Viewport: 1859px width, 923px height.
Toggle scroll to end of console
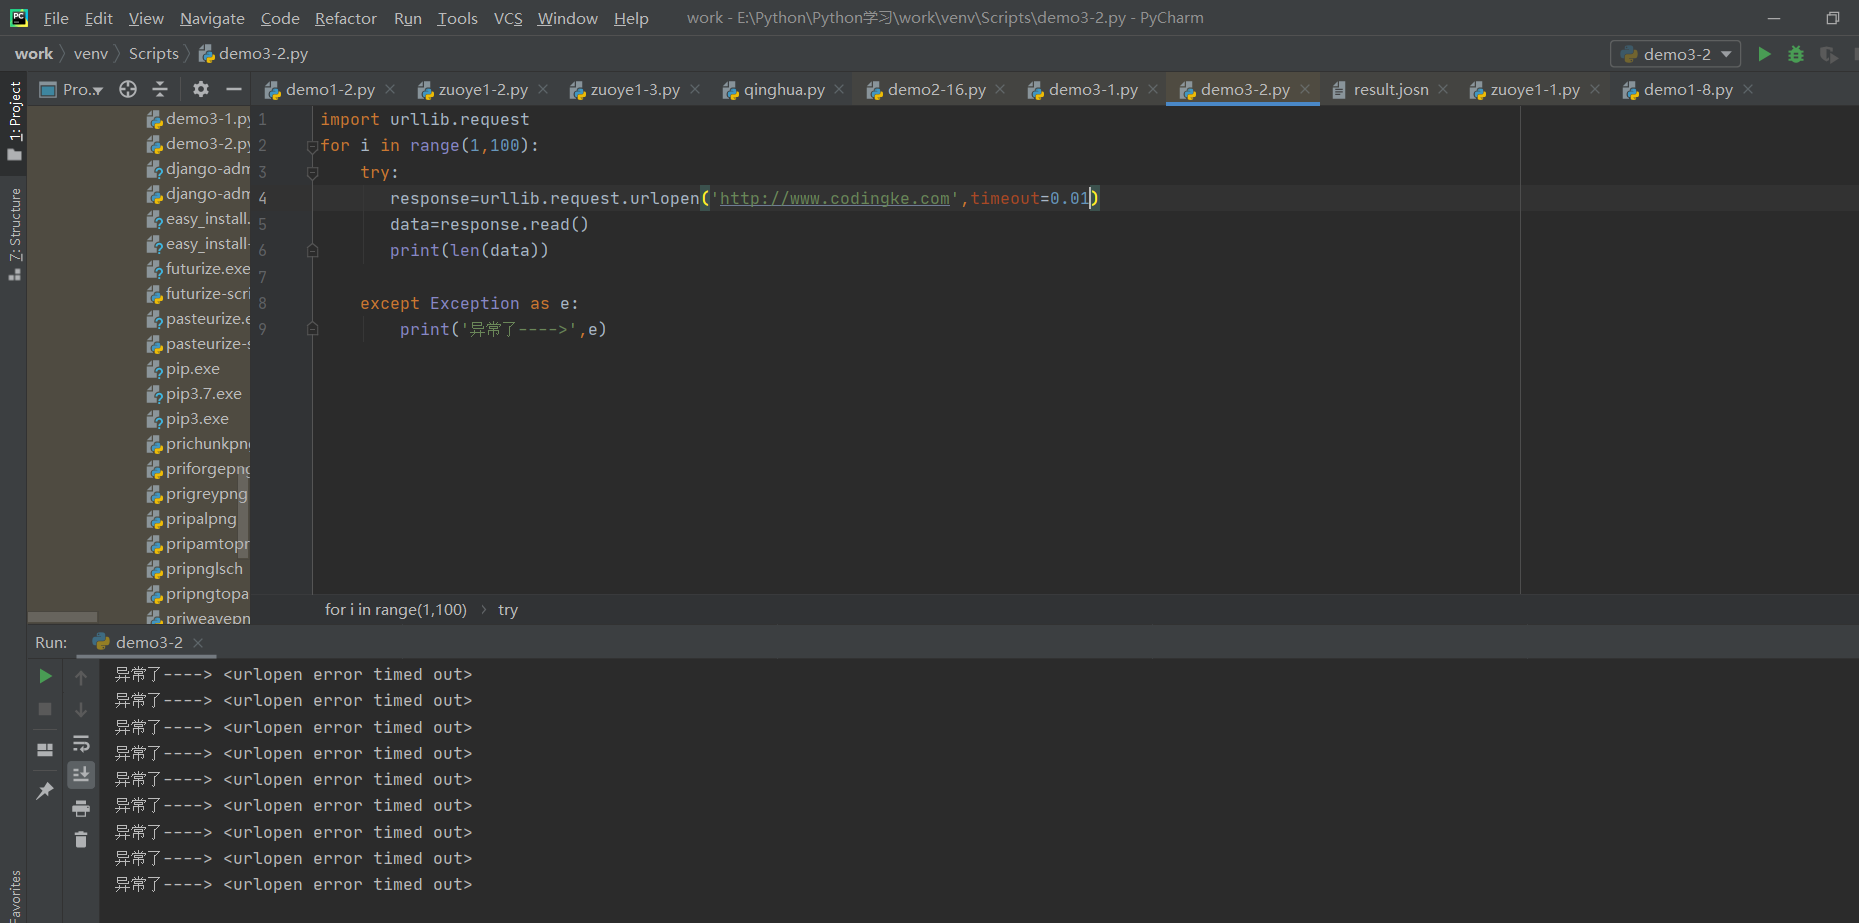(x=81, y=775)
